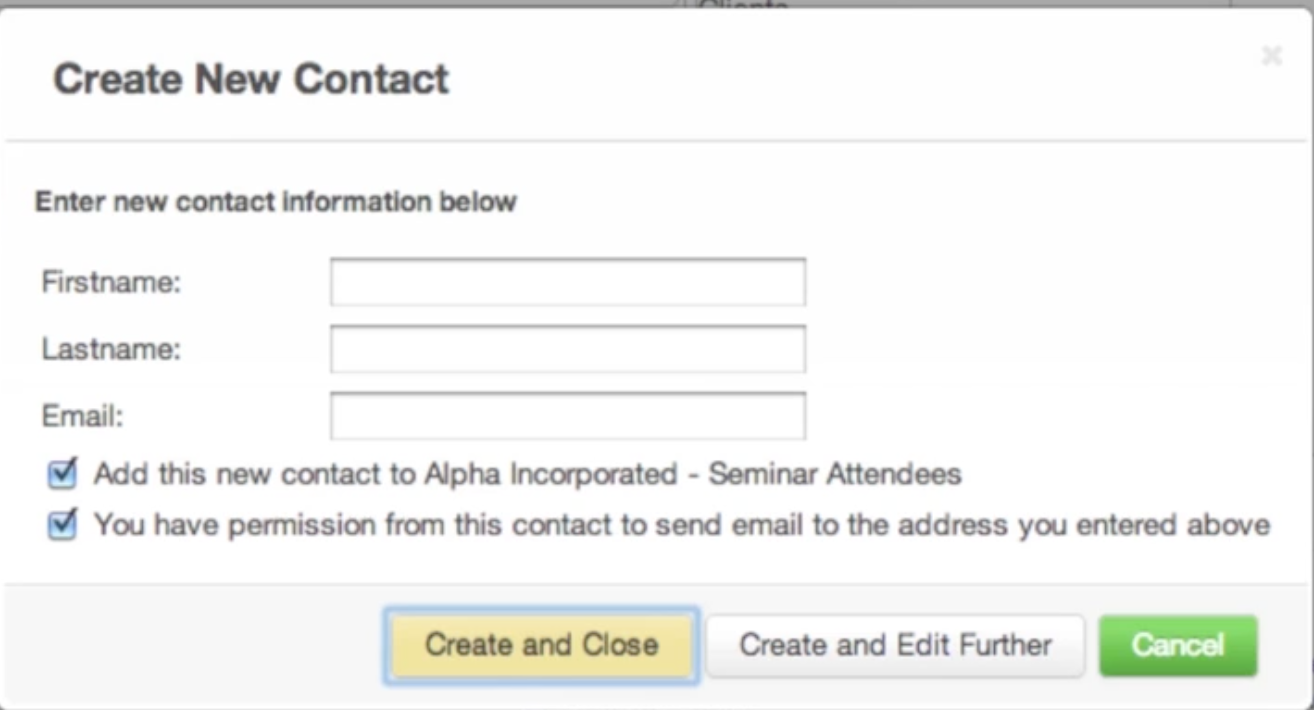Click "Enter new contact information below" heading
This screenshot has width=1314, height=710.
coord(275,202)
